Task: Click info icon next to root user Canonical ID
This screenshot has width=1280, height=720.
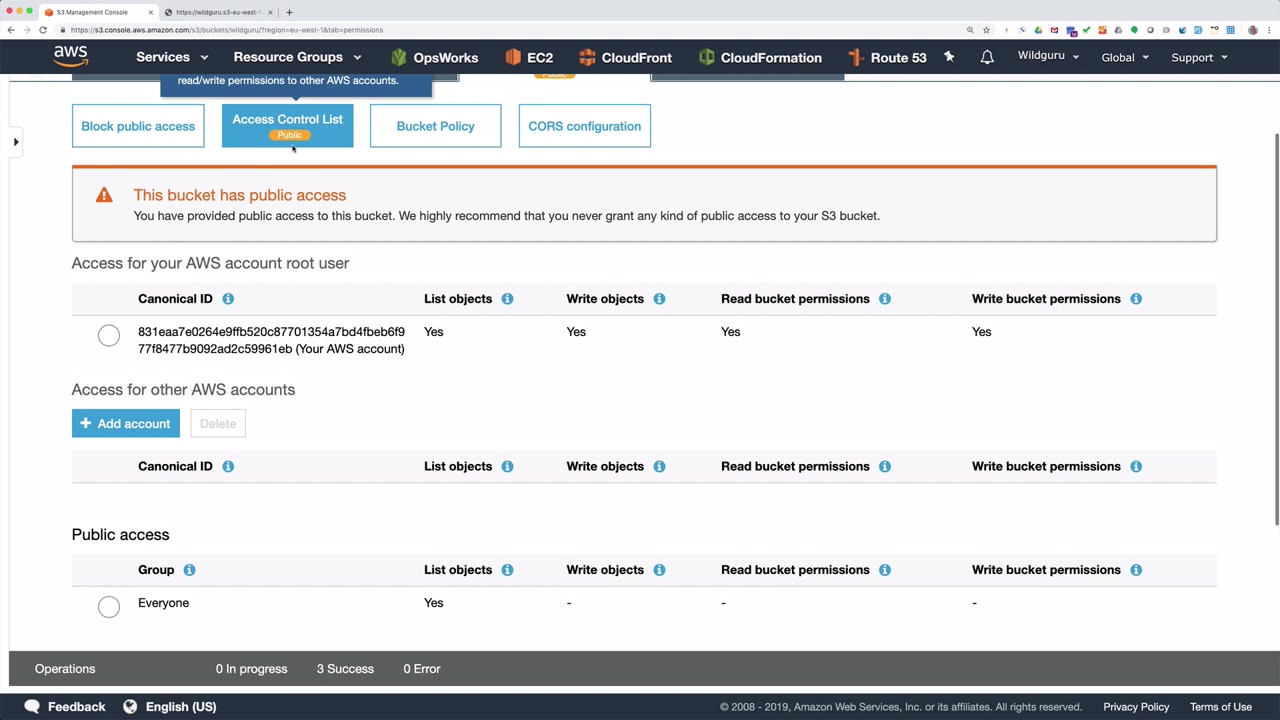Action: [228, 299]
